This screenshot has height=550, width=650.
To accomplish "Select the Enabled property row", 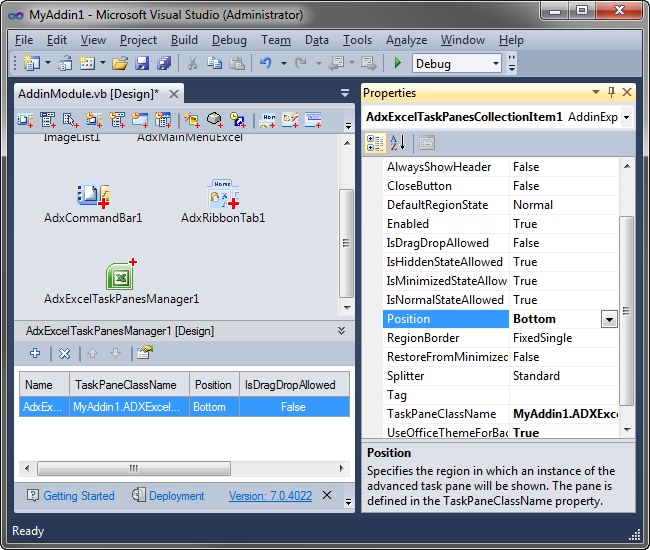I will click(x=500, y=224).
